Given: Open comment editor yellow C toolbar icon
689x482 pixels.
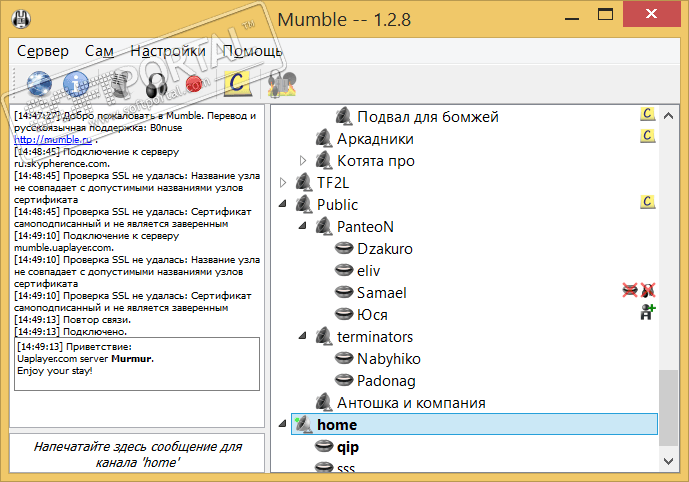Looking at the screenshot, I should (237, 83).
